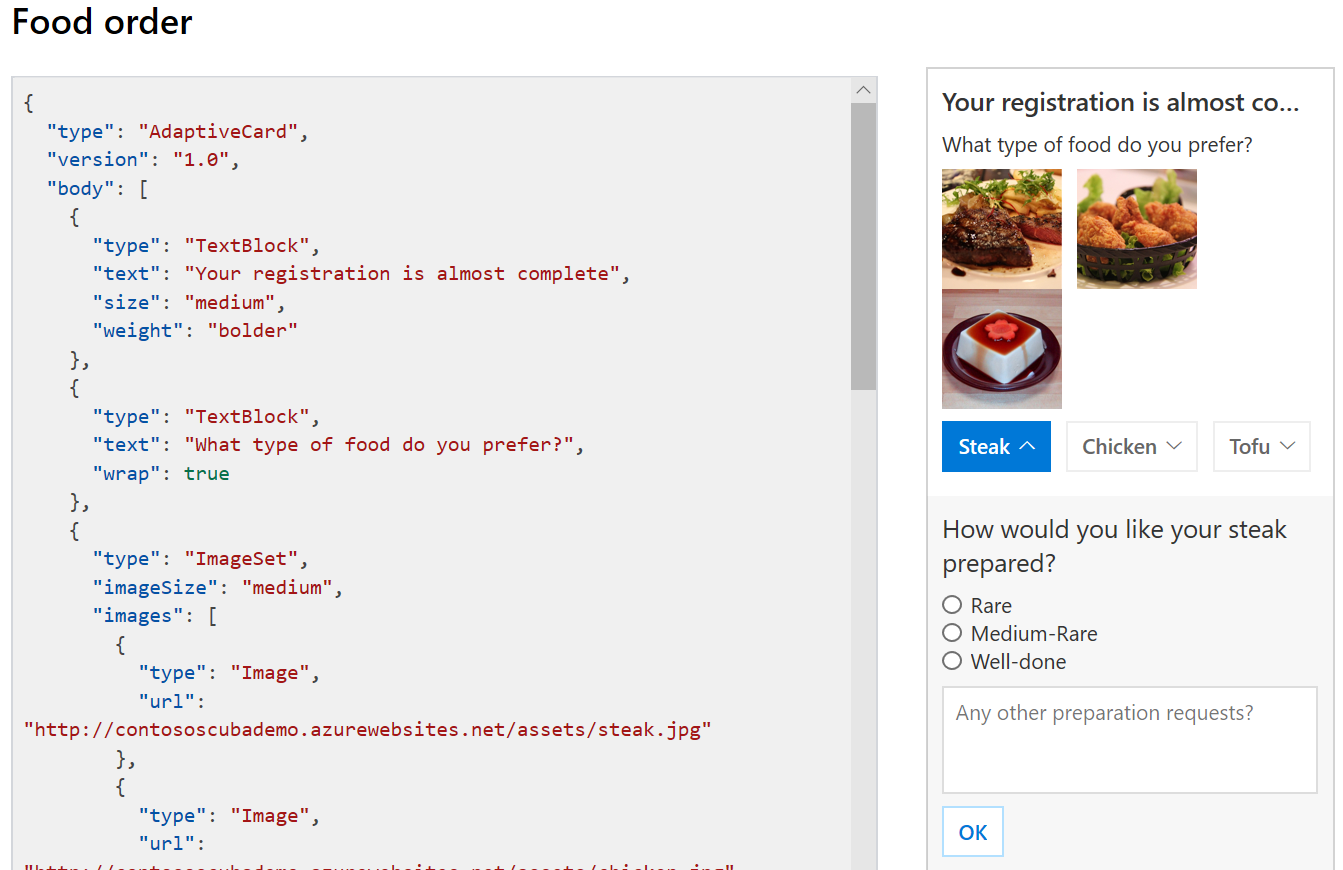This screenshot has width=1343, height=870.
Task: Collapse the expanded Steak dropdown
Action: [x=996, y=446]
